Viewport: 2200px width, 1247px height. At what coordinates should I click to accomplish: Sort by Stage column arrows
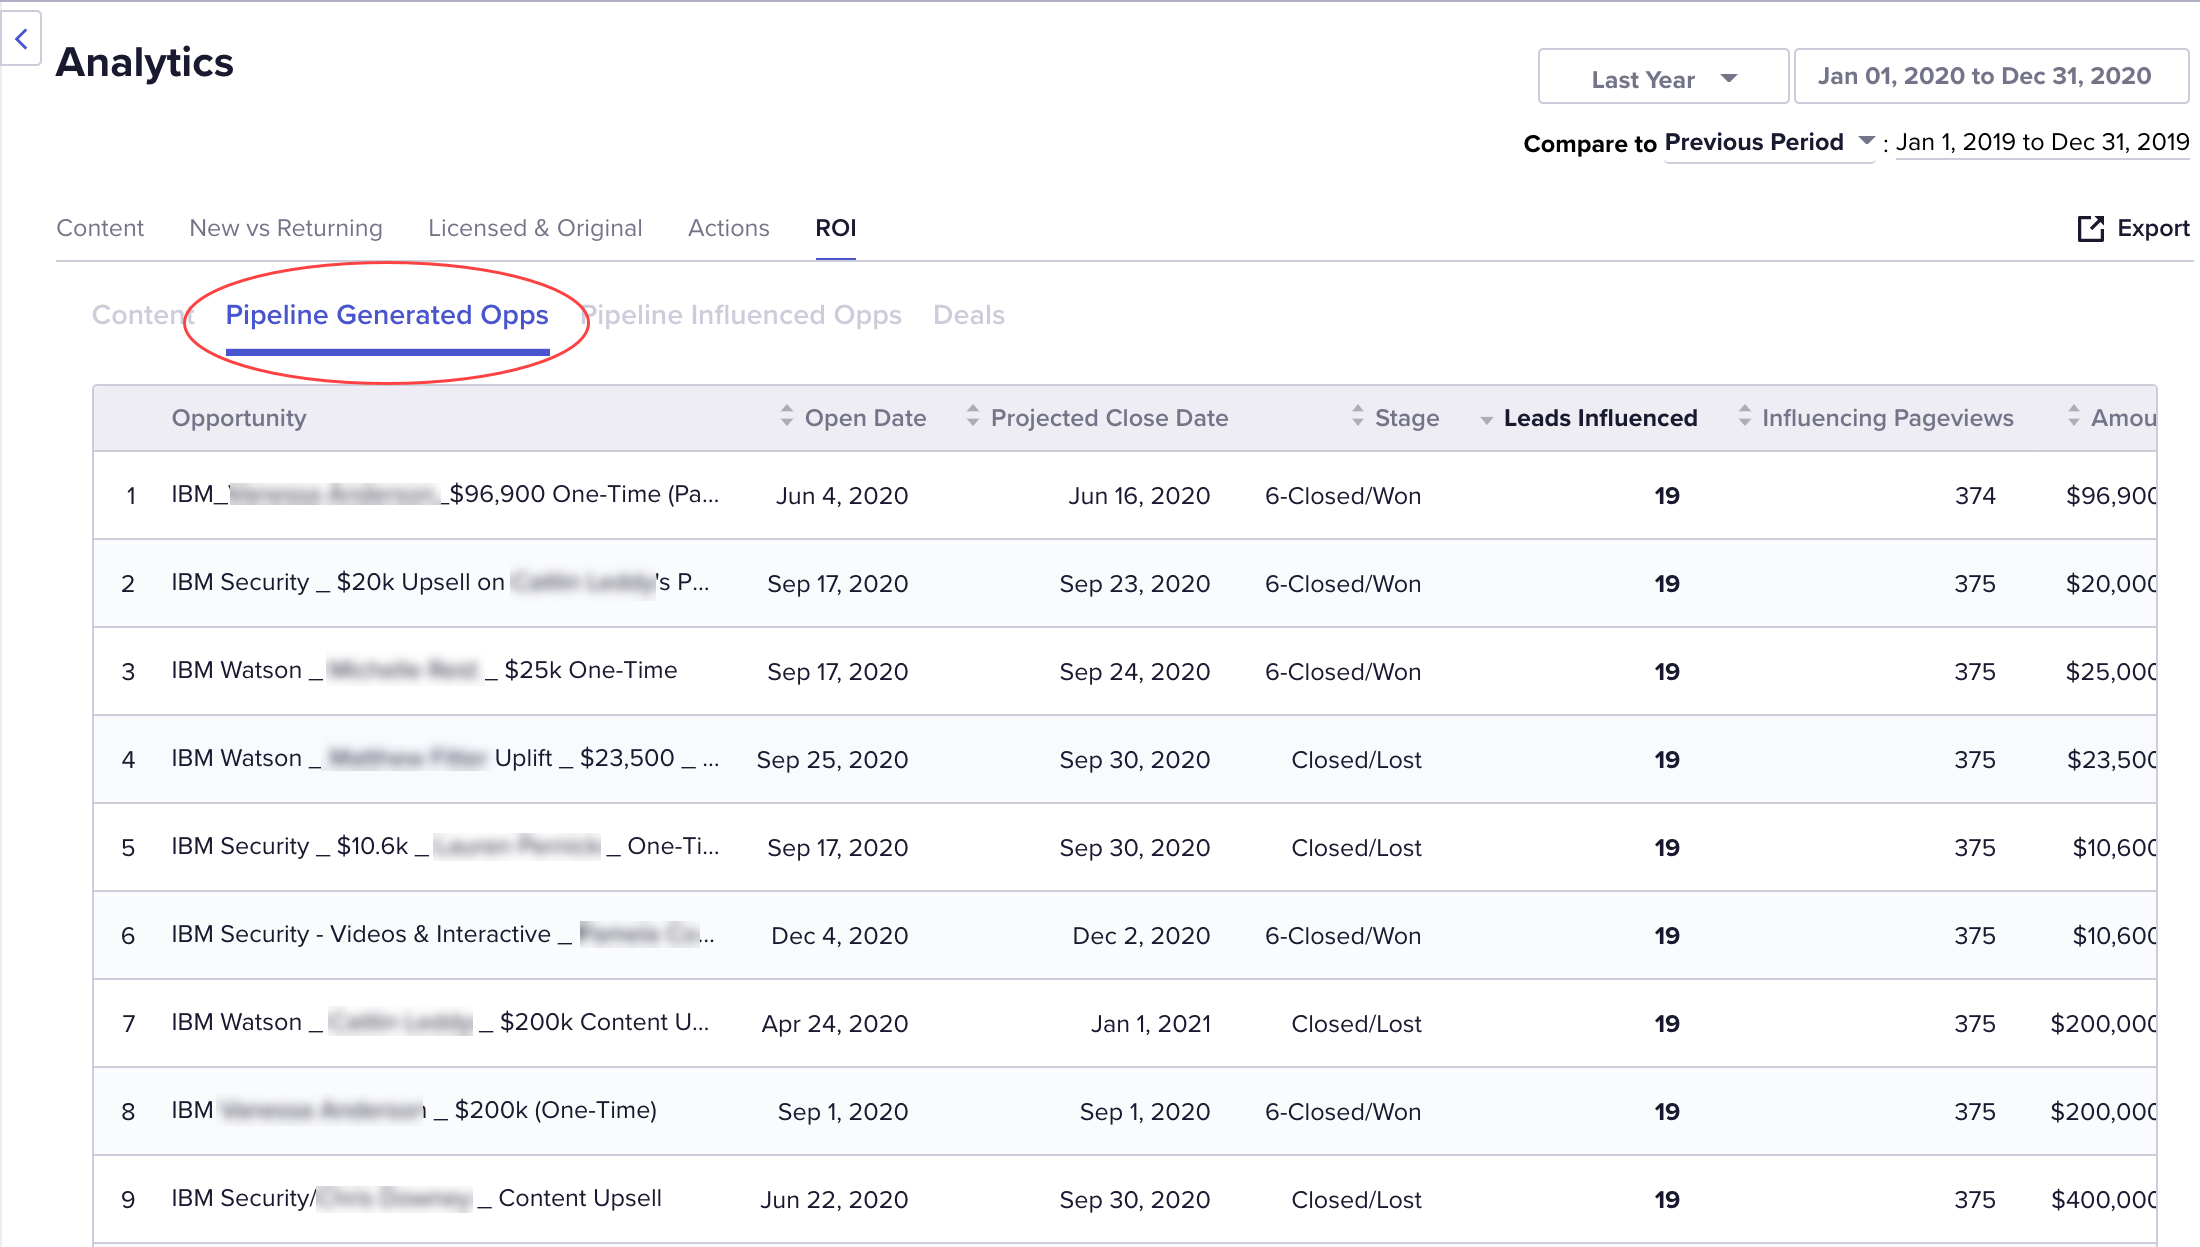(1357, 417)
